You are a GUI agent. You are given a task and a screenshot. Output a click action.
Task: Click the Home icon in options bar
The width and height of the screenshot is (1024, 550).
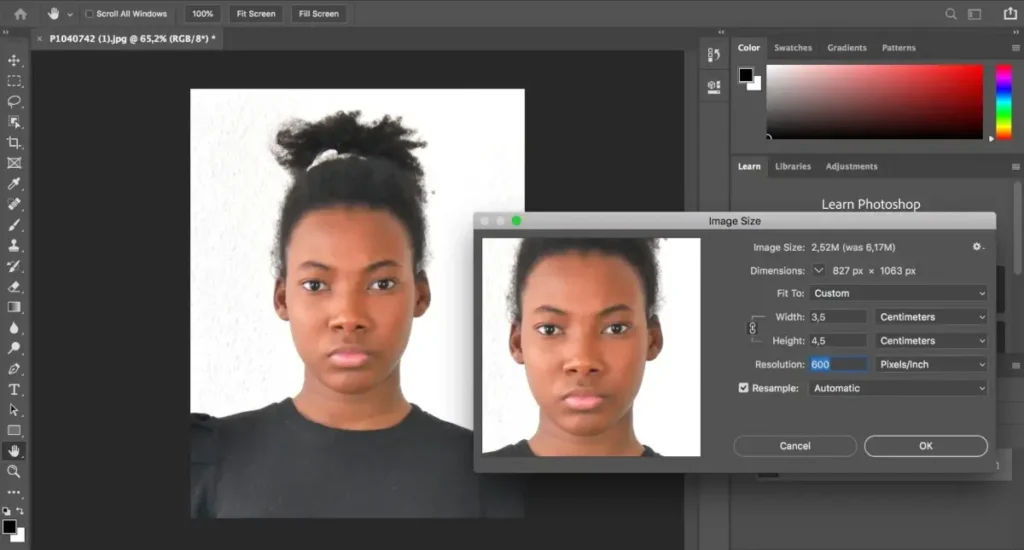click(20, 14)
